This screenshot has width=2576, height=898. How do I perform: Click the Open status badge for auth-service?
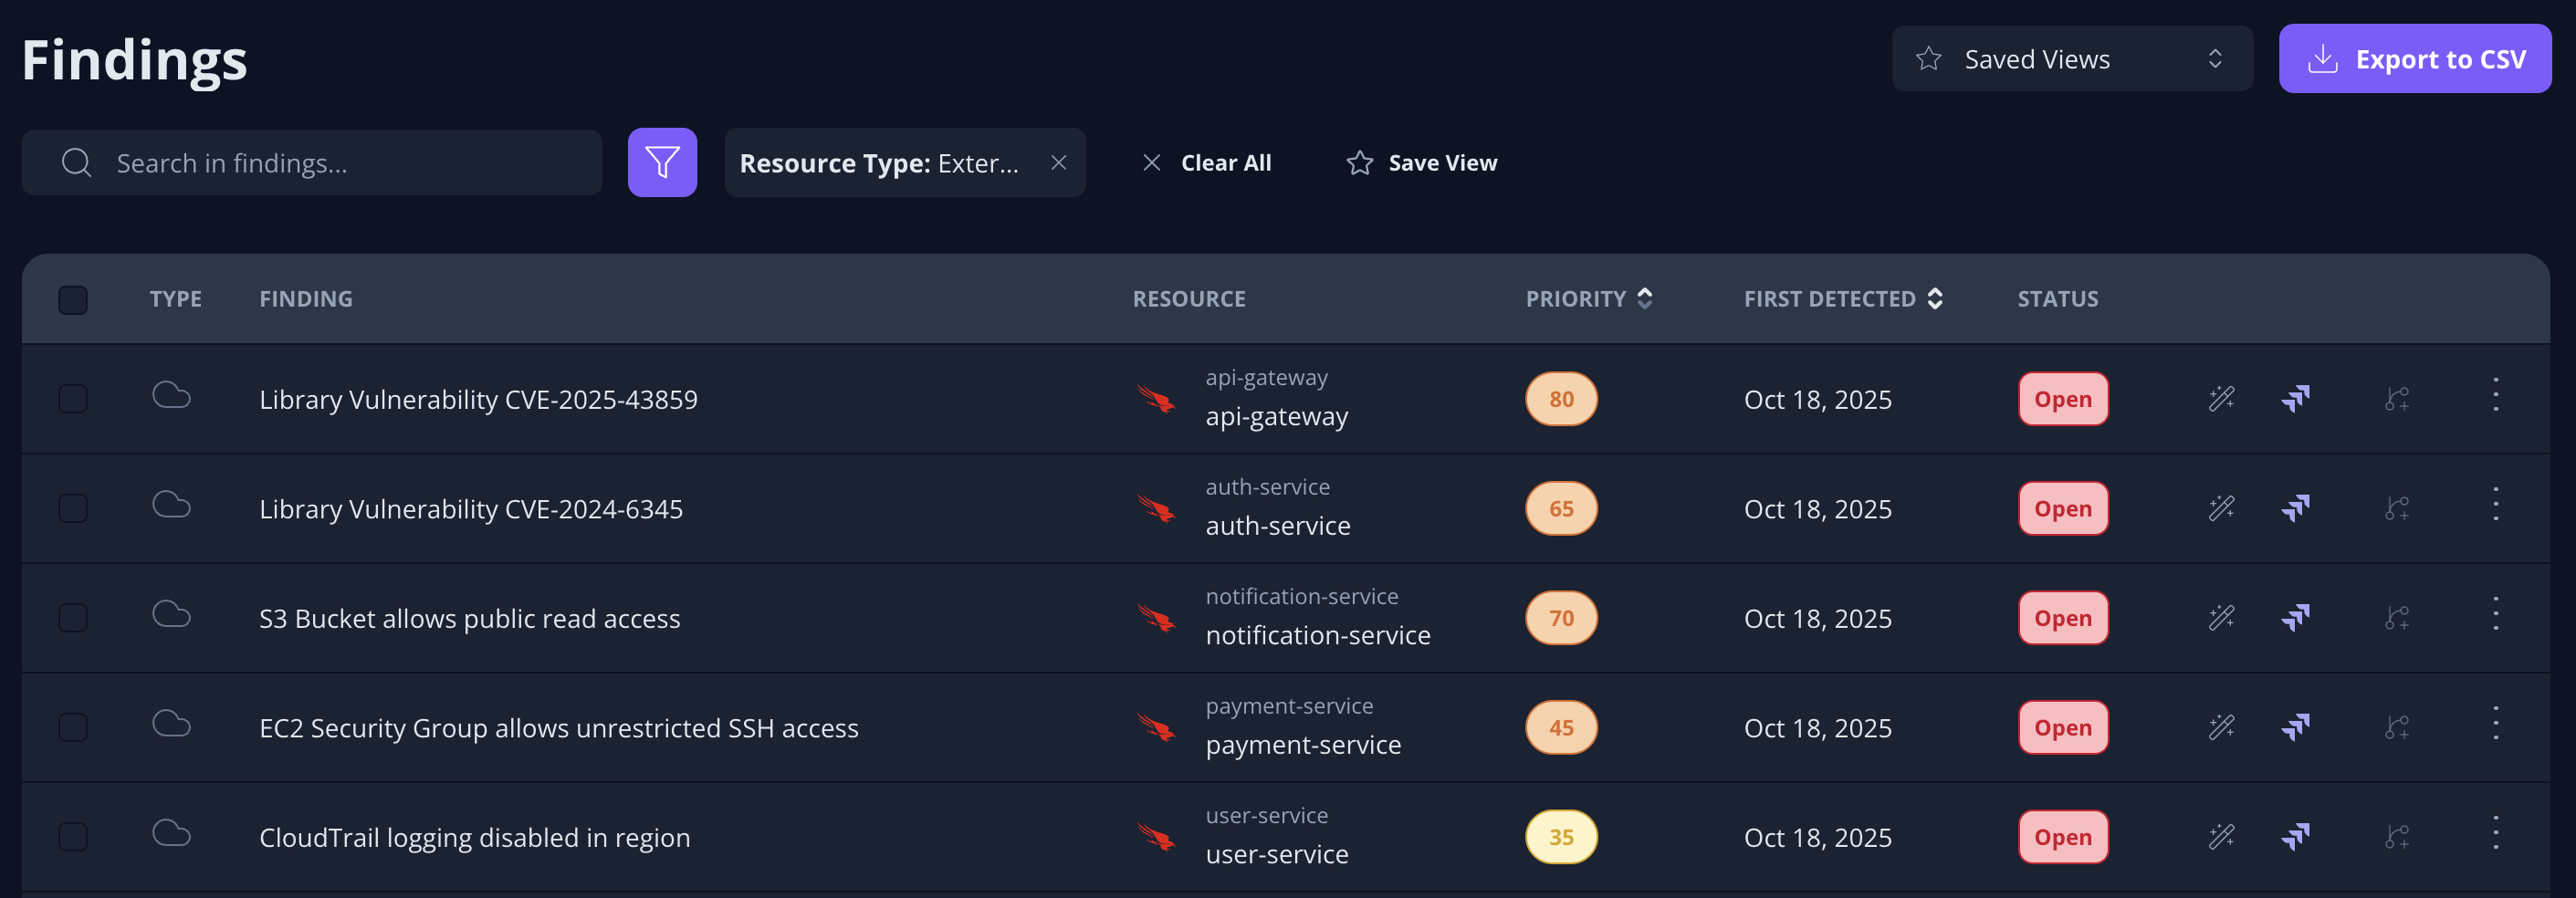(2063, 508)
